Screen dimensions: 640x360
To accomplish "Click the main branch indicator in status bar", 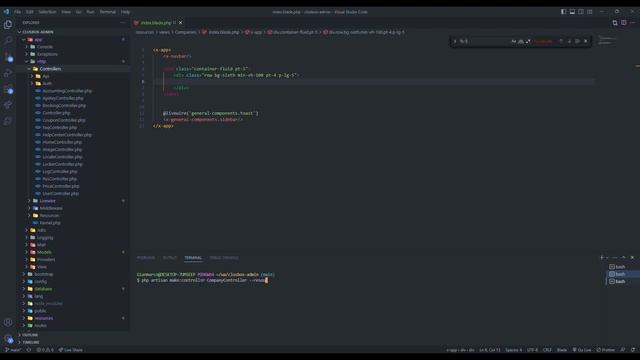I will (13, 350).
